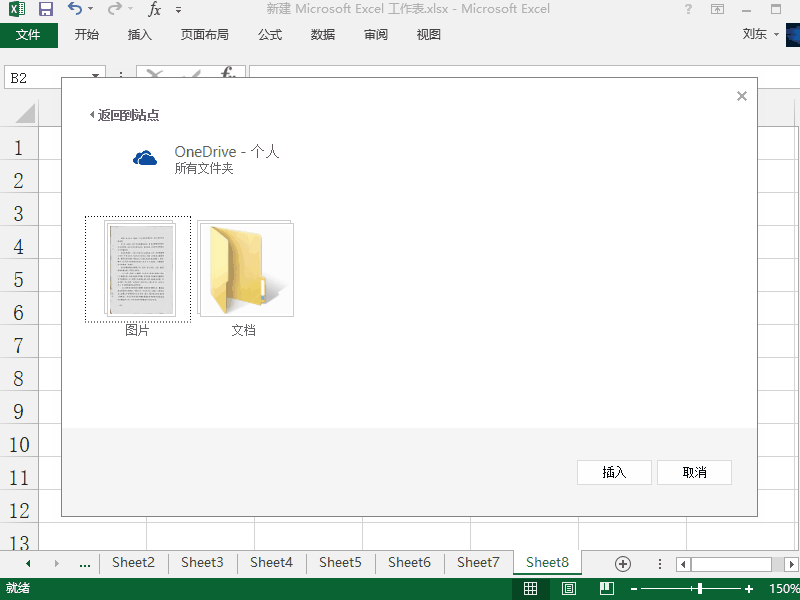Viewport: 800px width, 600px height.
Task: Expand the Customize Quick Access Toolbar arrow
Action: pyautogui.click(x=178, y=9)
